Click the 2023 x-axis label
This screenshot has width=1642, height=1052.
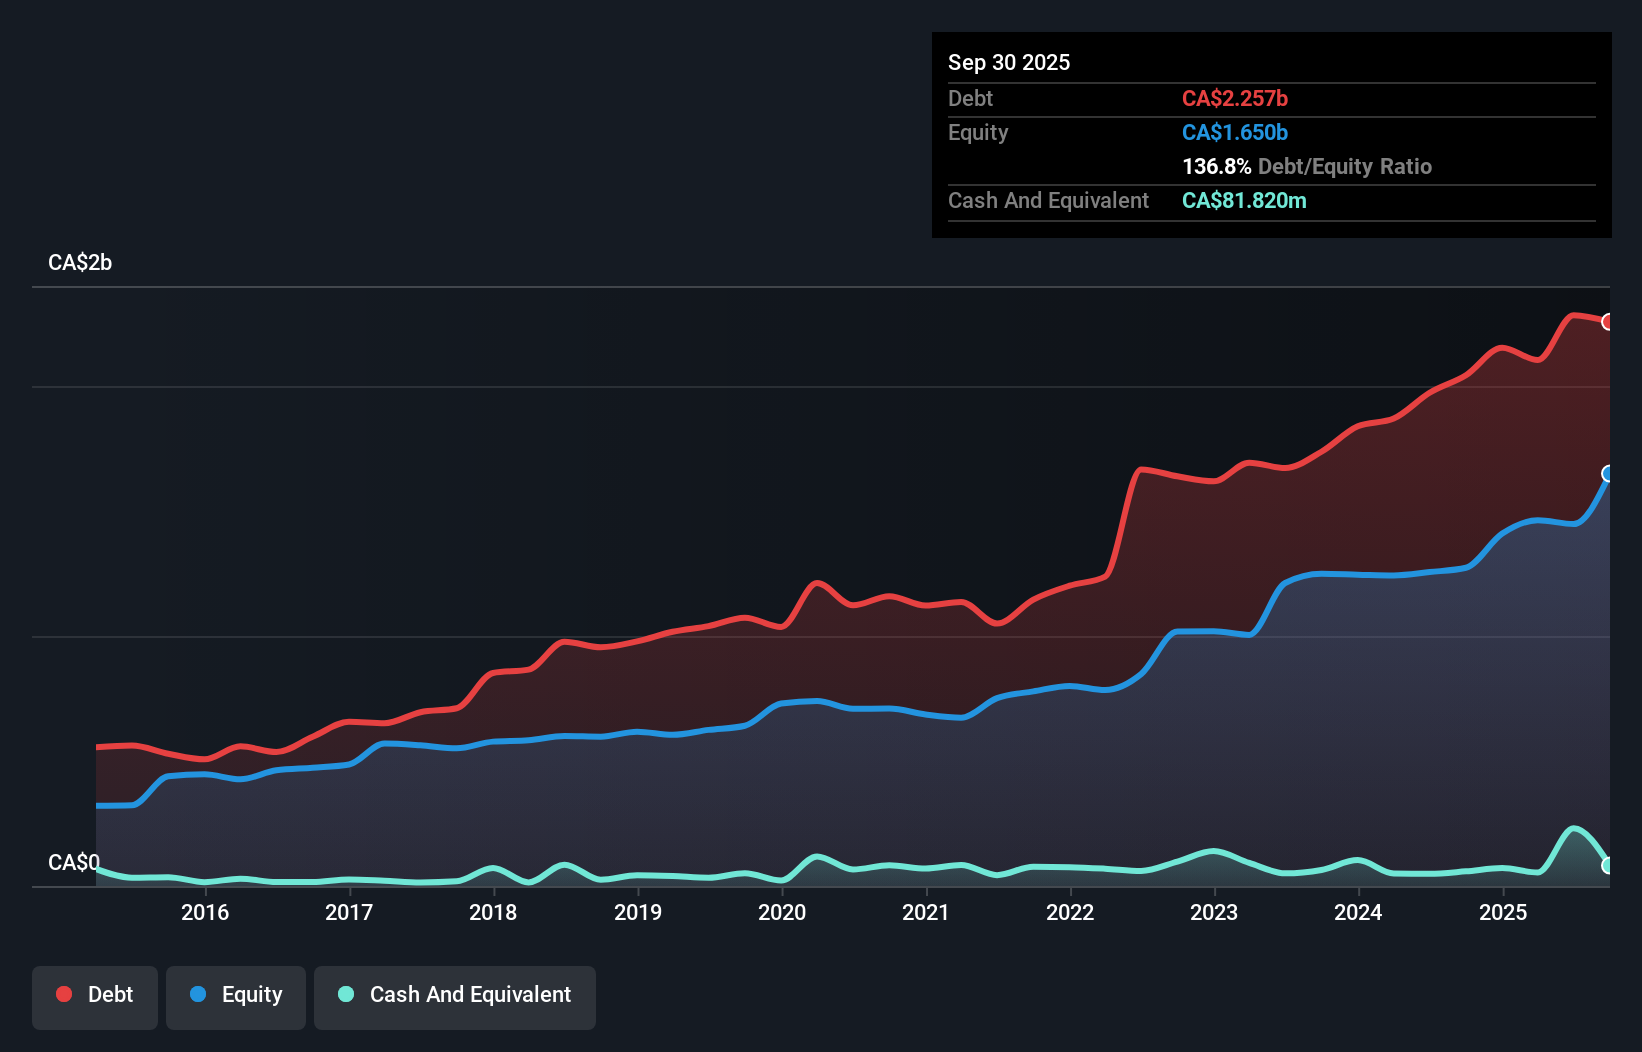pos(1214,912)
